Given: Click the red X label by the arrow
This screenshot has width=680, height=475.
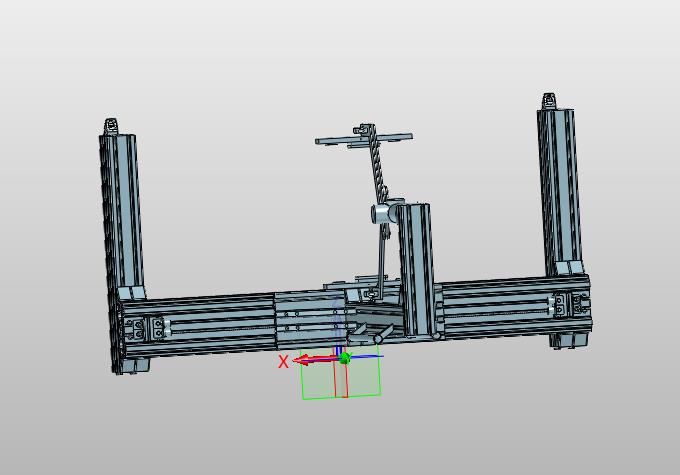Looking at the screenshot, I should [283, 361].
